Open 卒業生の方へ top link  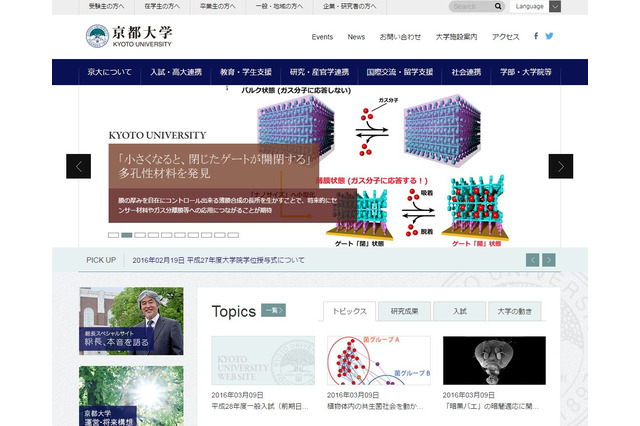point(218,7)
